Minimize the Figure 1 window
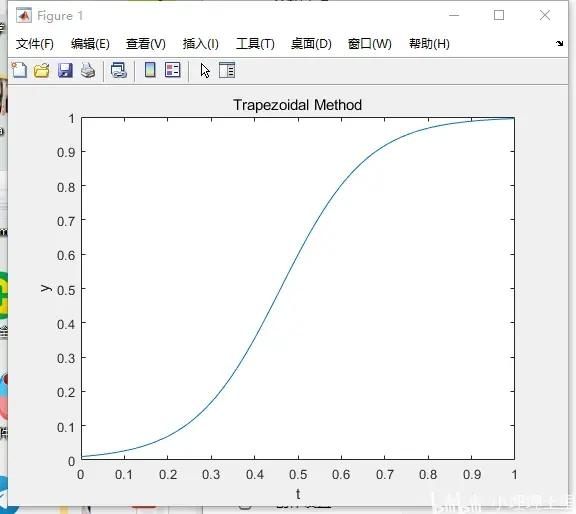Image resolution: width=576 pixels, height=514 pixels. pos(454,15)
